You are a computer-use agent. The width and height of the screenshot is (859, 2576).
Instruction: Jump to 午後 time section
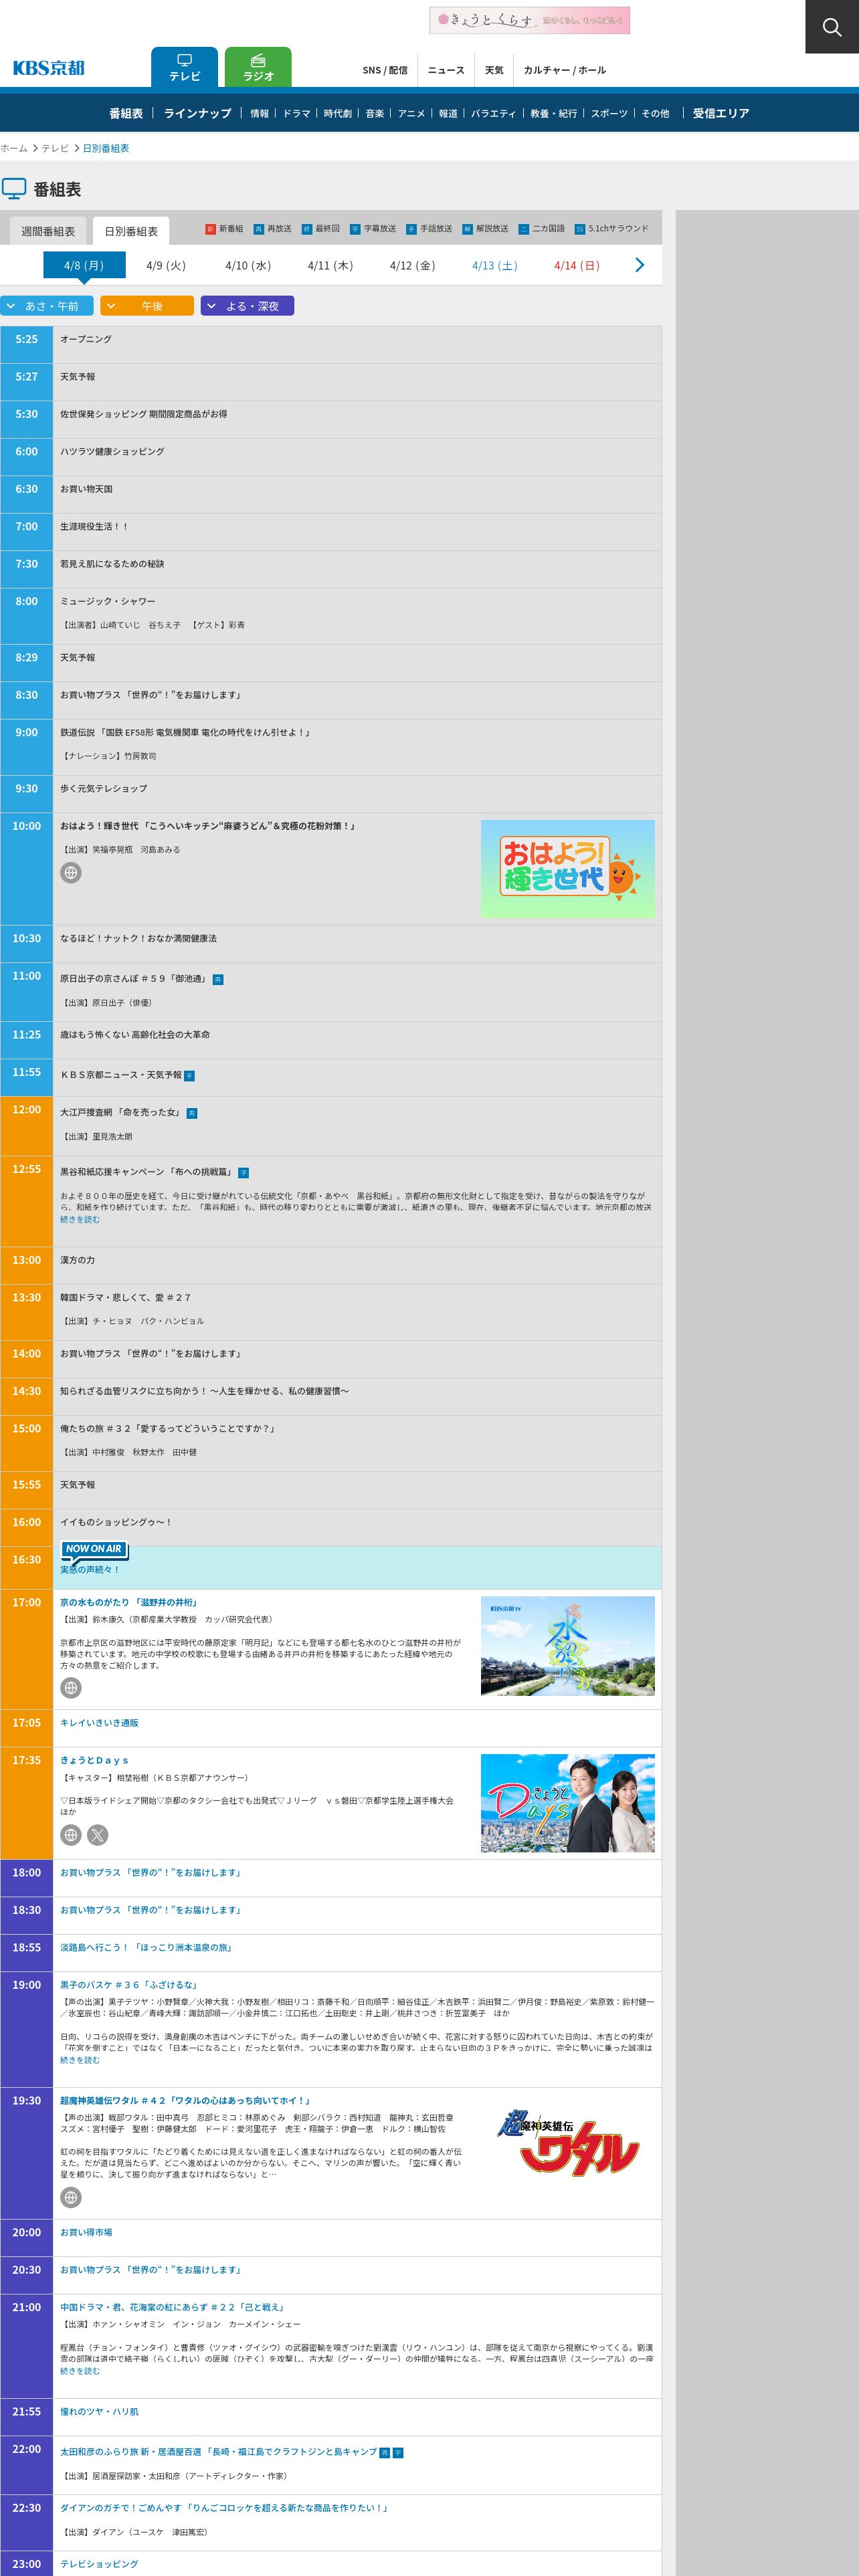[x=147, y=306]
